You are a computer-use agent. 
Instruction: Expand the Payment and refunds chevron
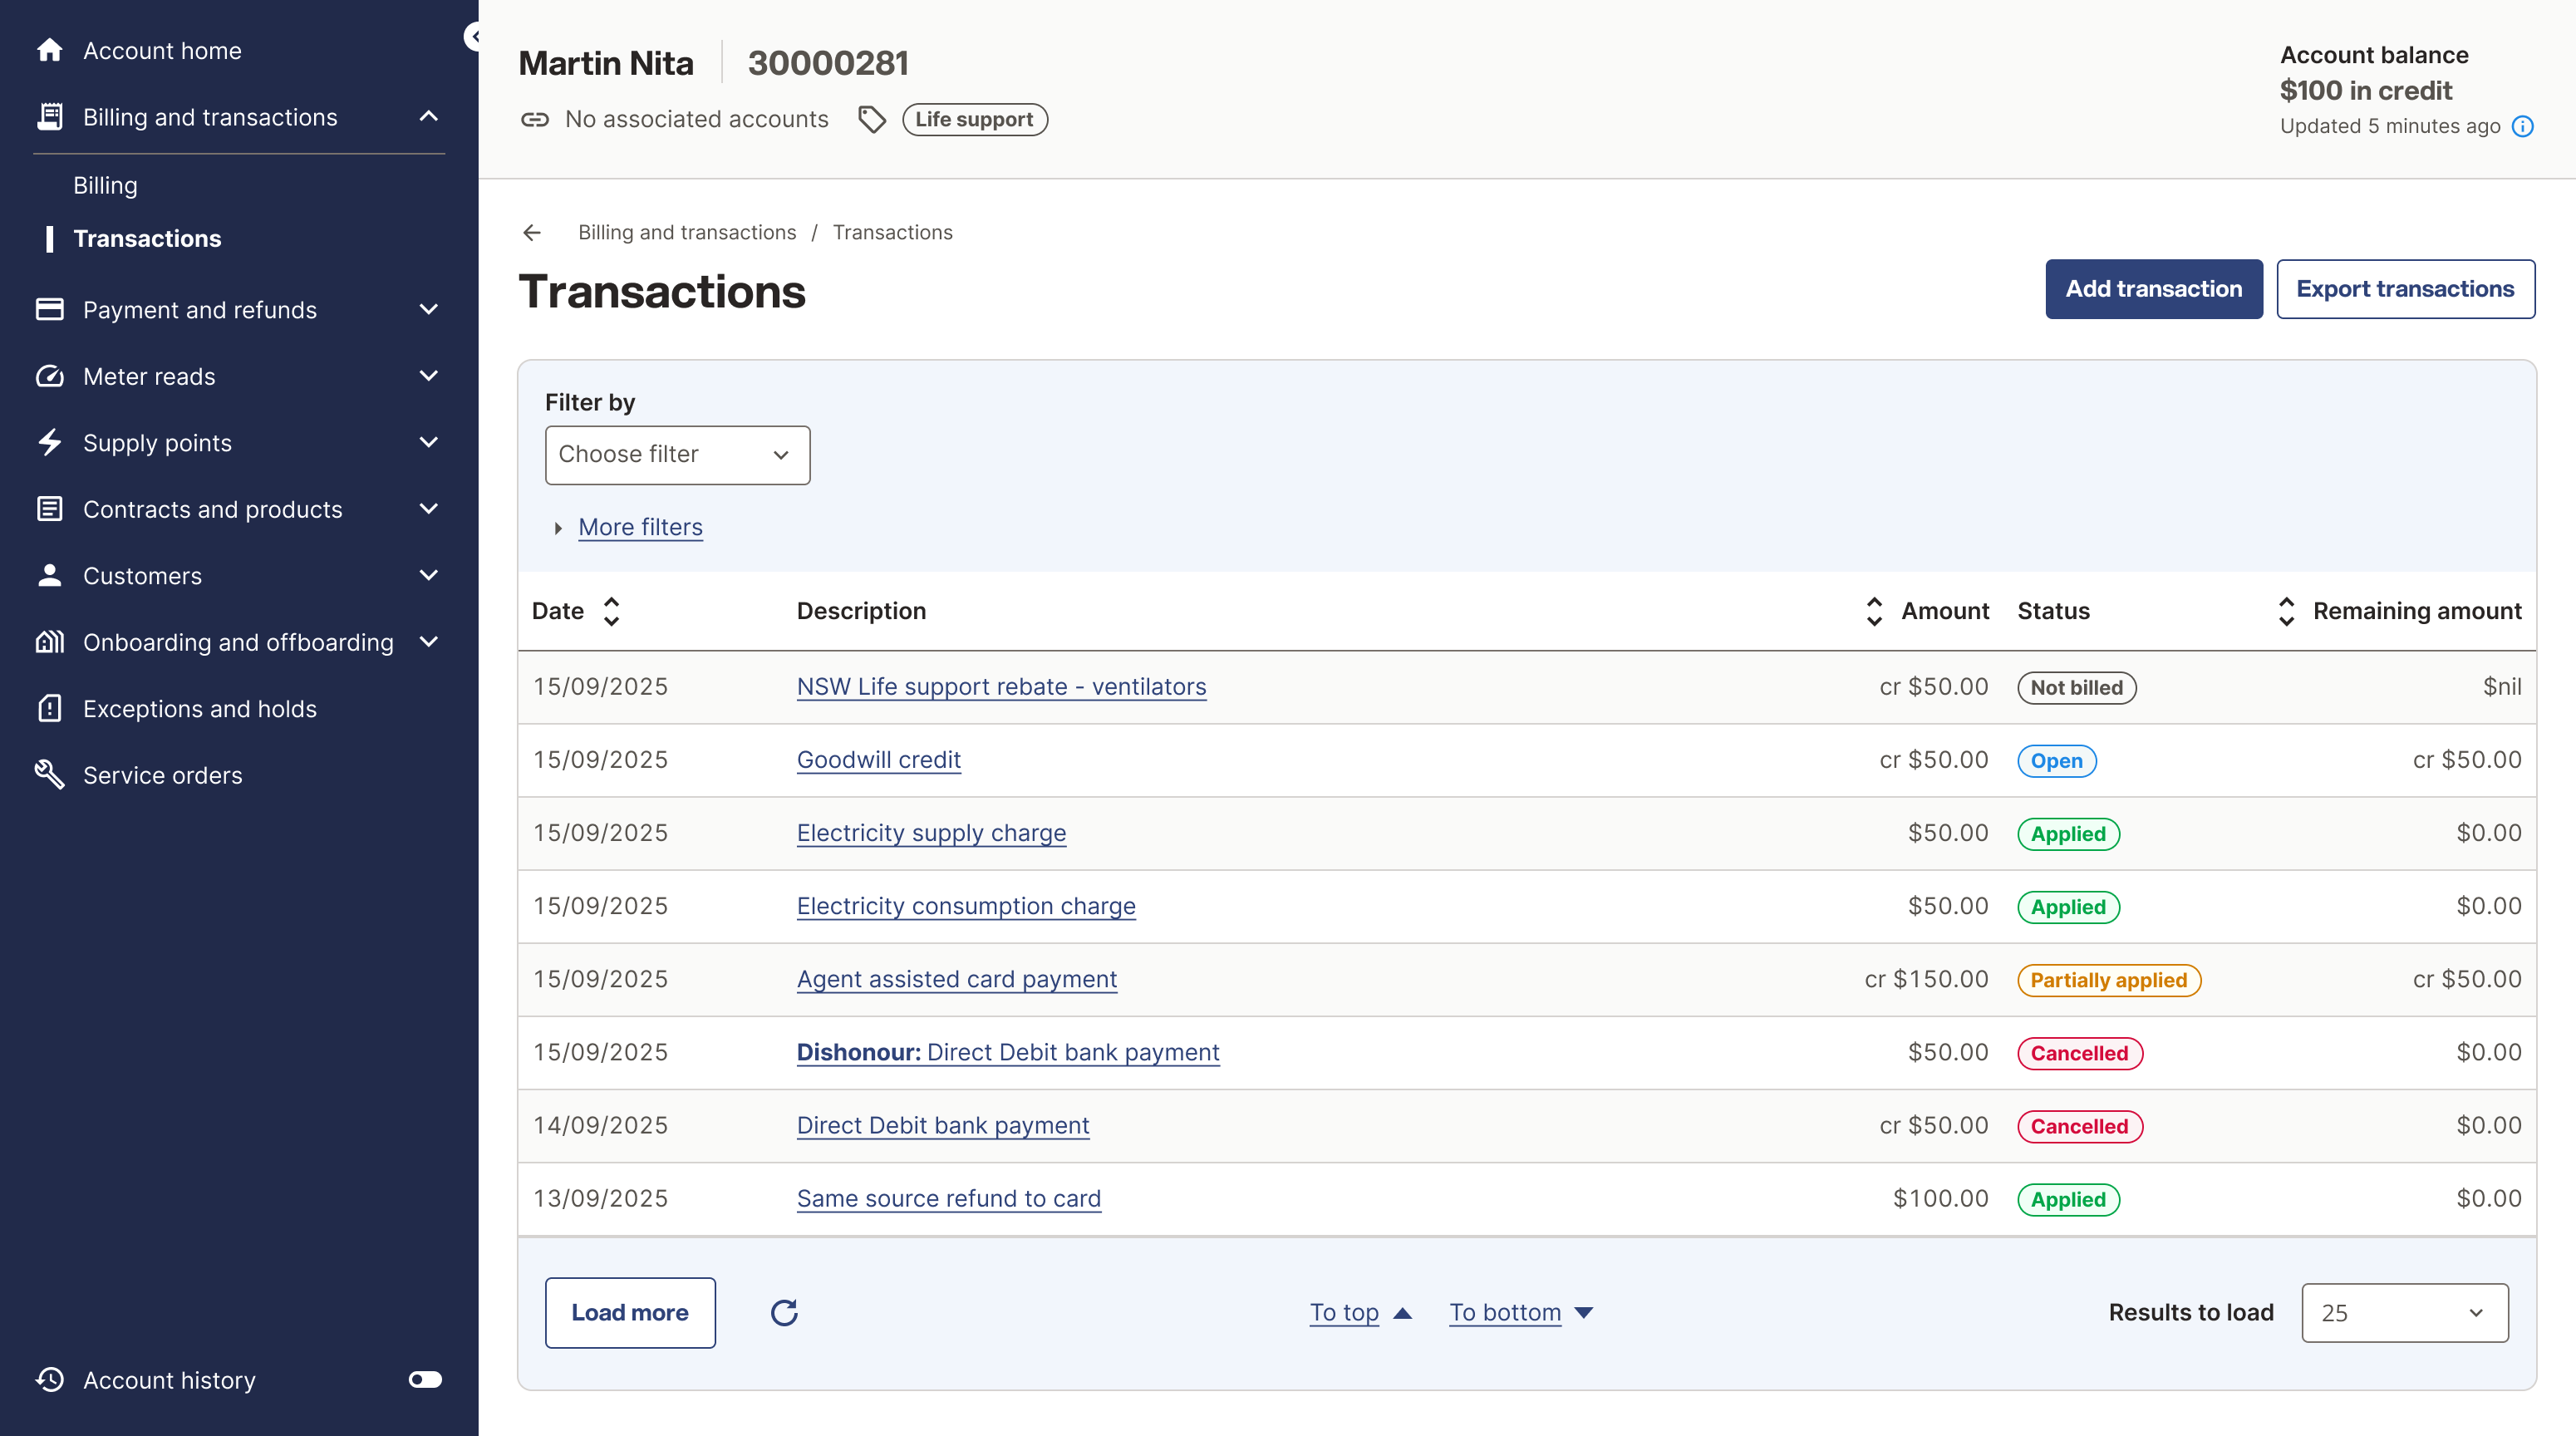pyautogui.click(x=429, y=310)
